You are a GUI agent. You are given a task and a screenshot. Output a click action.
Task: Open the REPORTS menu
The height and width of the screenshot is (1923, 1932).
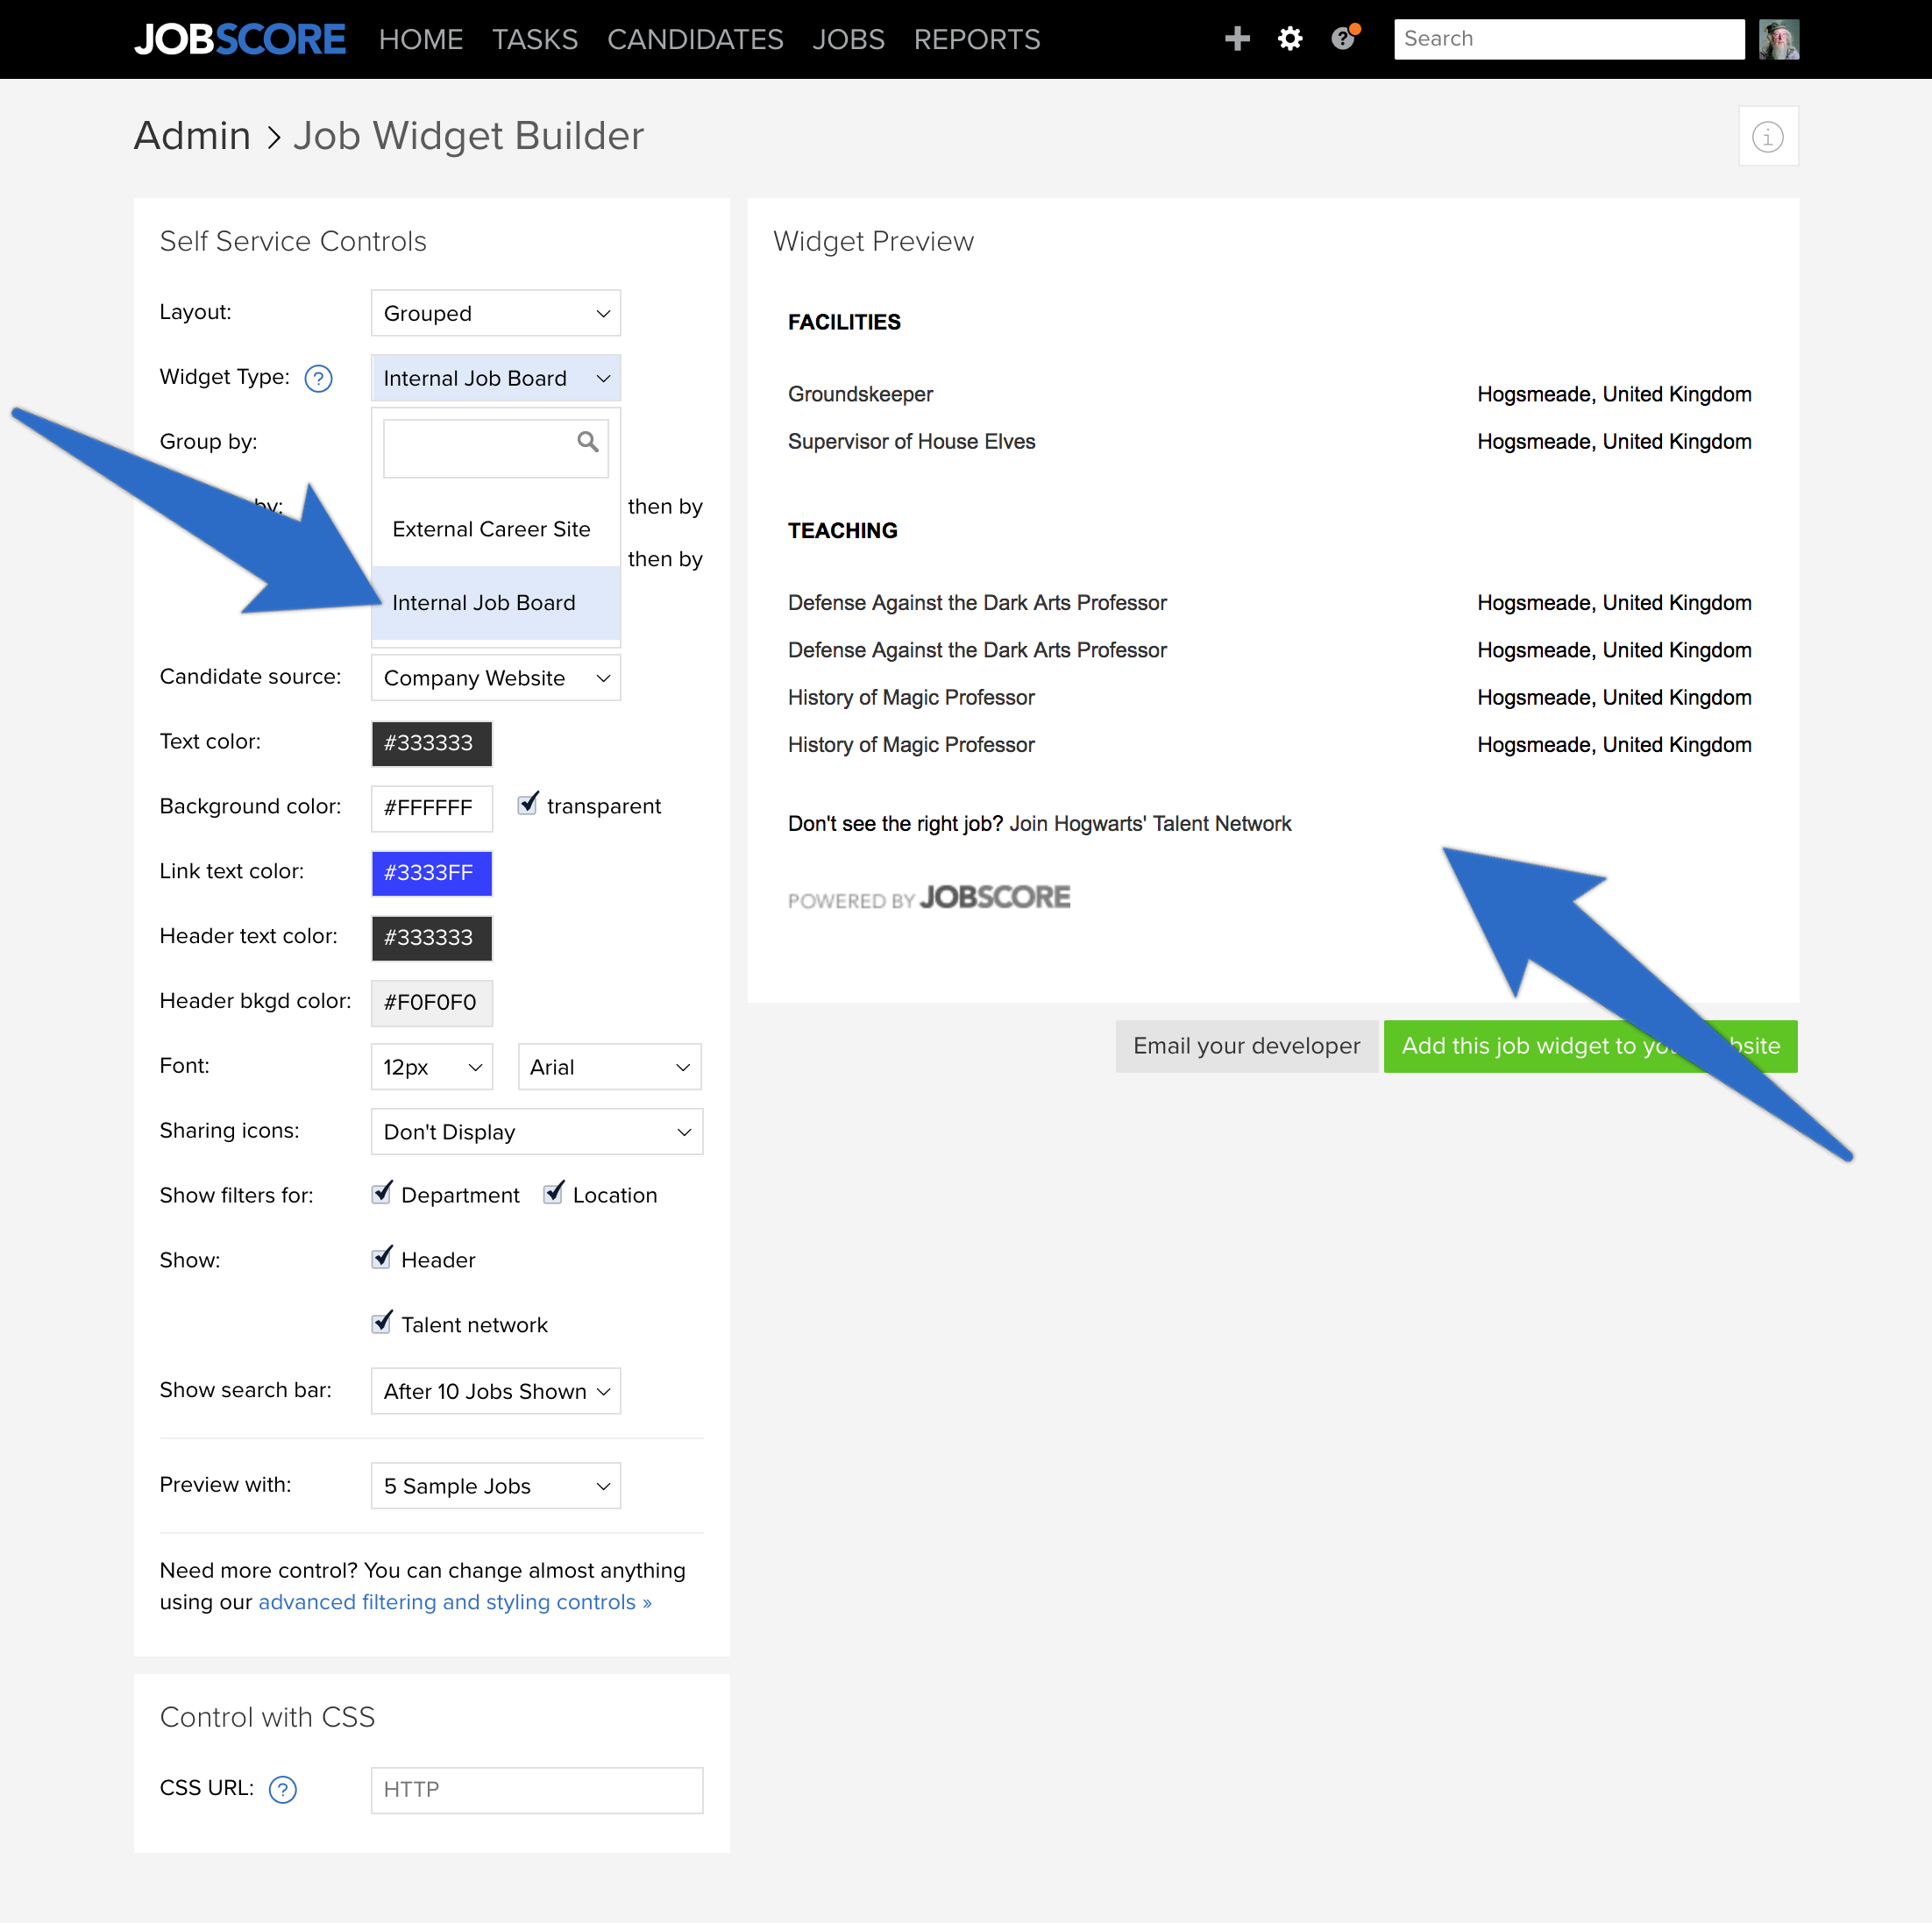point(977,39)
